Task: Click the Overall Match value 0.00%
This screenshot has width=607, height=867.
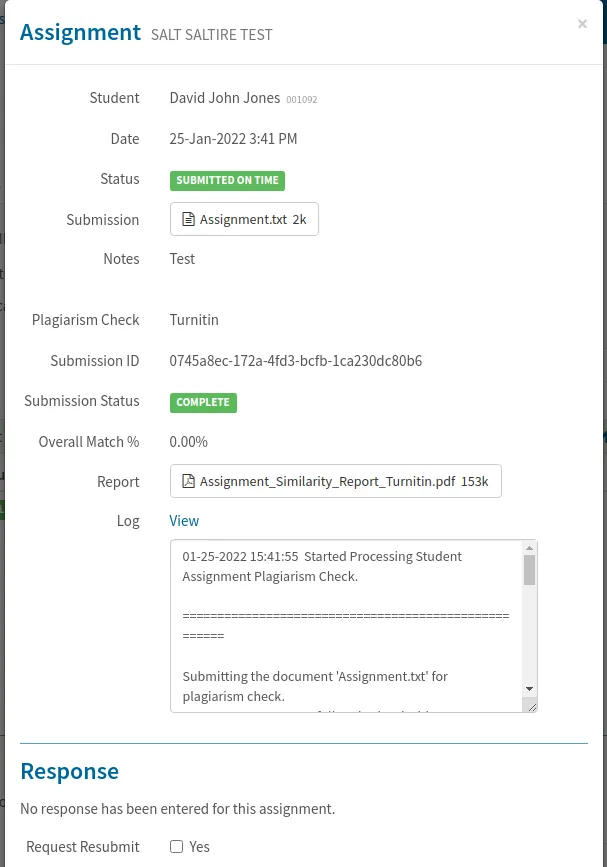Action: tap(189, 442)
